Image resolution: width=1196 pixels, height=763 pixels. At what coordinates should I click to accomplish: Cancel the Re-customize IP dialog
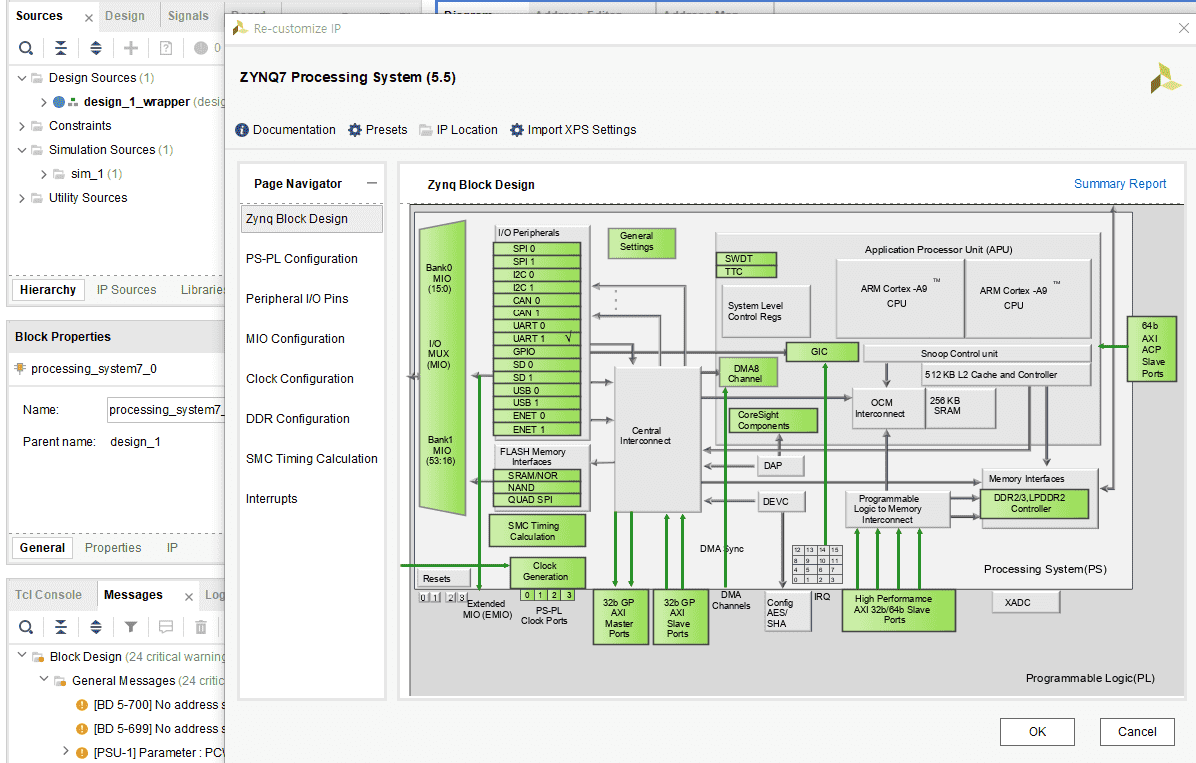coord(1137,732)
